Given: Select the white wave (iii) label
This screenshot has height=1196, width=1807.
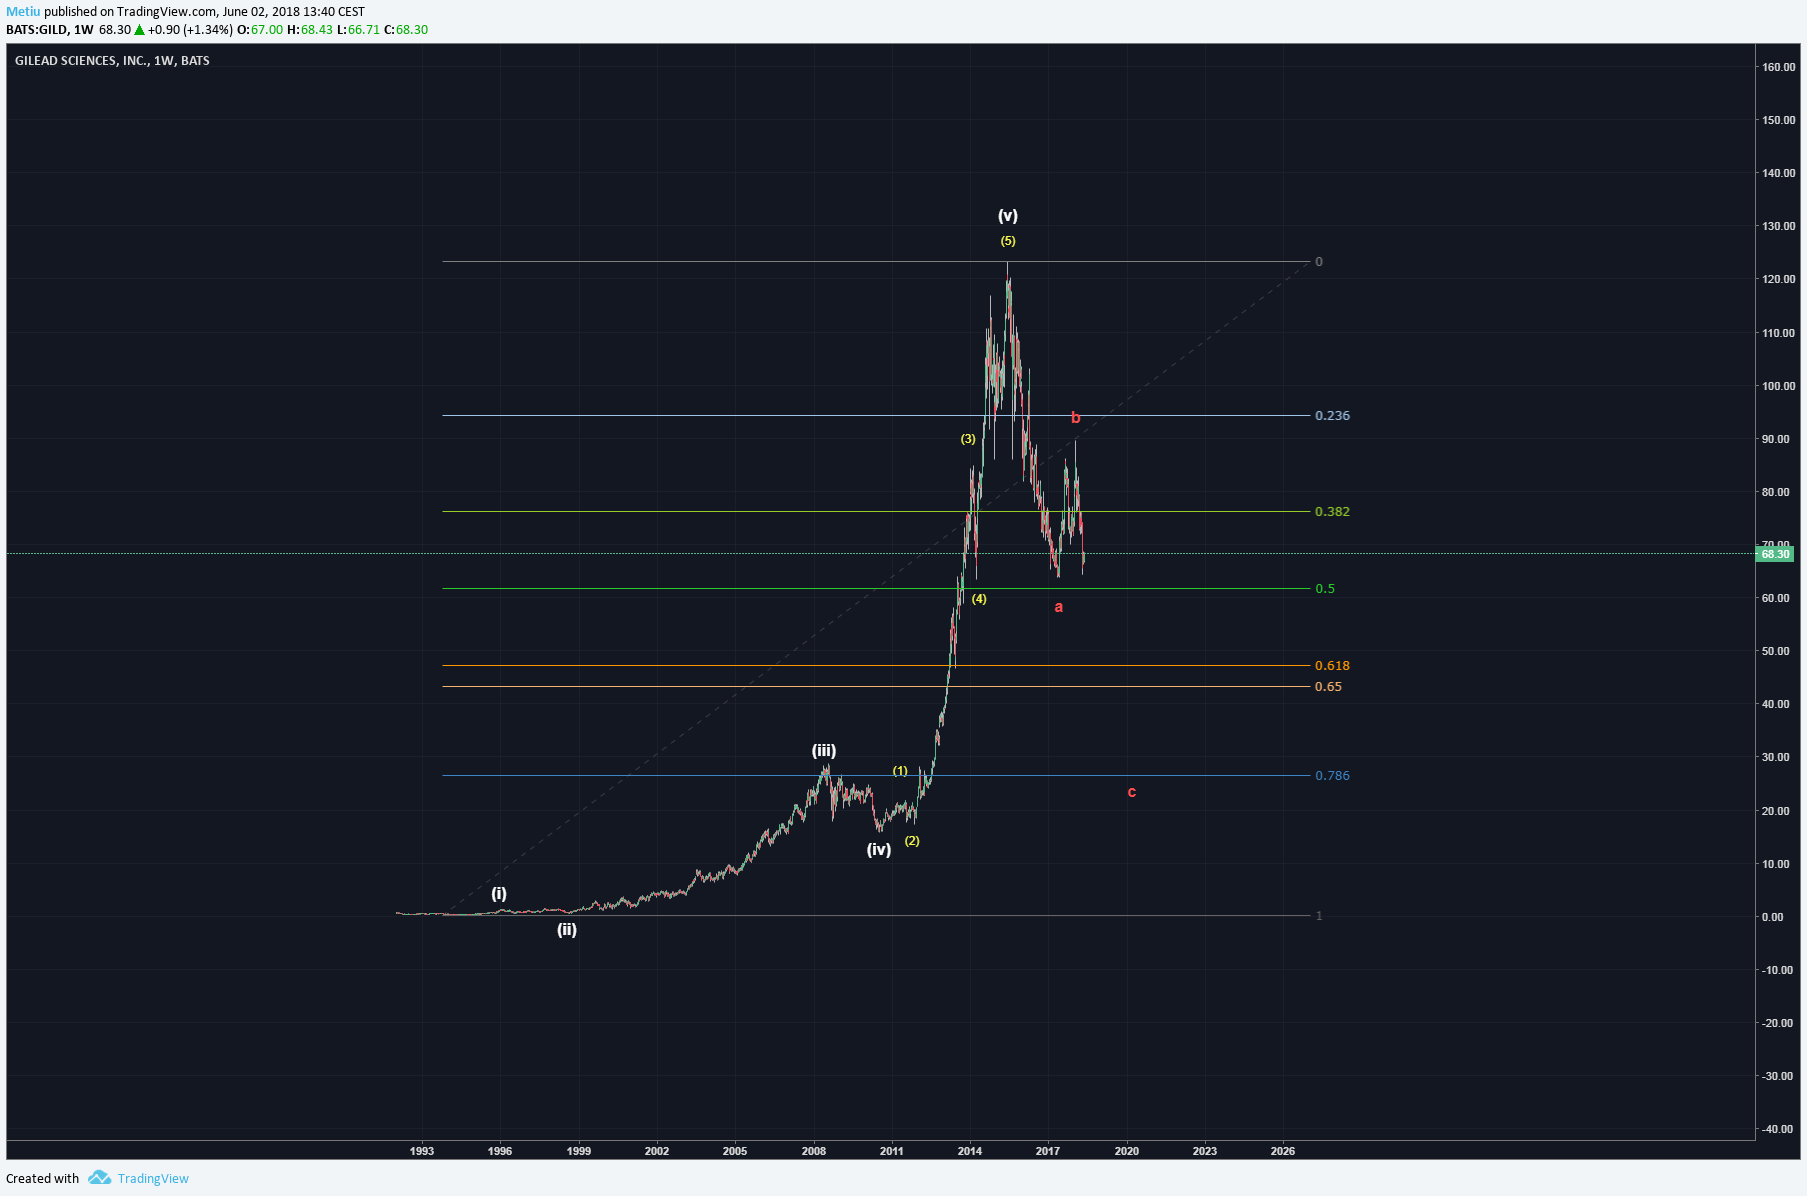Looking at the screenshot, I should pyautogui.click(x=824, y=751).
